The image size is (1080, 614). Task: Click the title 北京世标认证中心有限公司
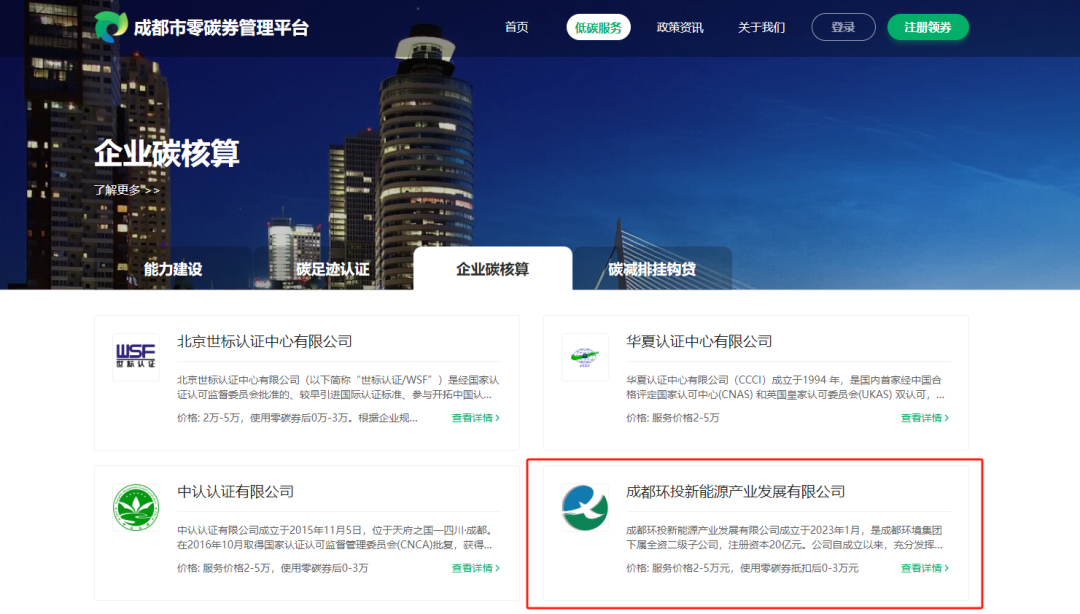[264, 341]
